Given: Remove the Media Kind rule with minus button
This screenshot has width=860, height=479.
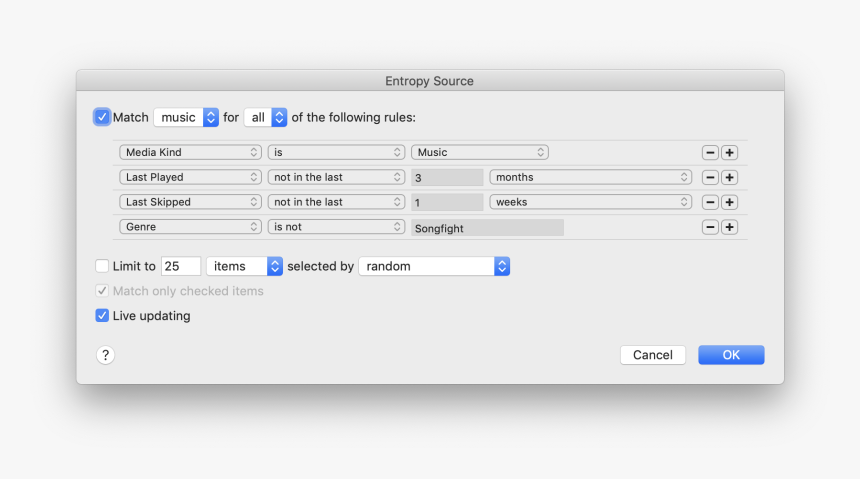Looking at the screenshot, I should click(x=710, y=153).
